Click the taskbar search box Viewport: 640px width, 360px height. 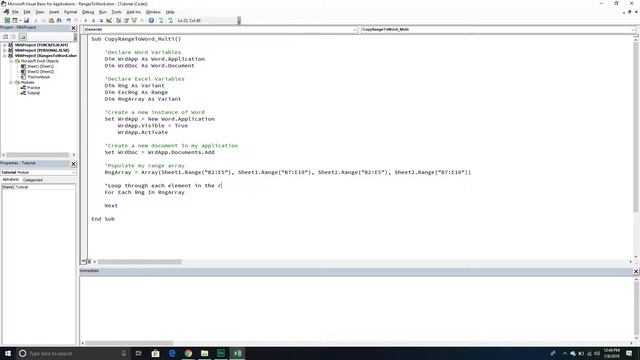73,353
